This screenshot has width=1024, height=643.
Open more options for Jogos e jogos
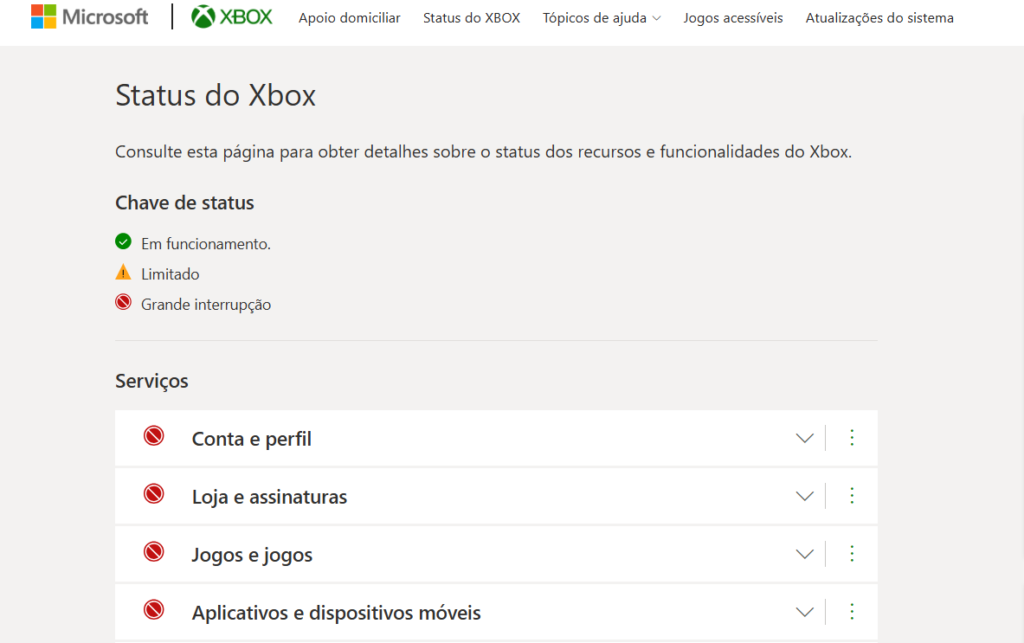point(852,554)
